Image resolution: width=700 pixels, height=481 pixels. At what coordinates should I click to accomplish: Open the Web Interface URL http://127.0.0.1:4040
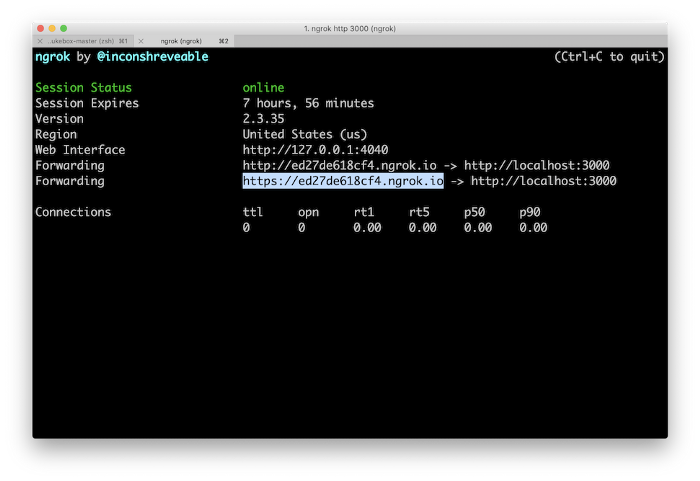(315, 150)
